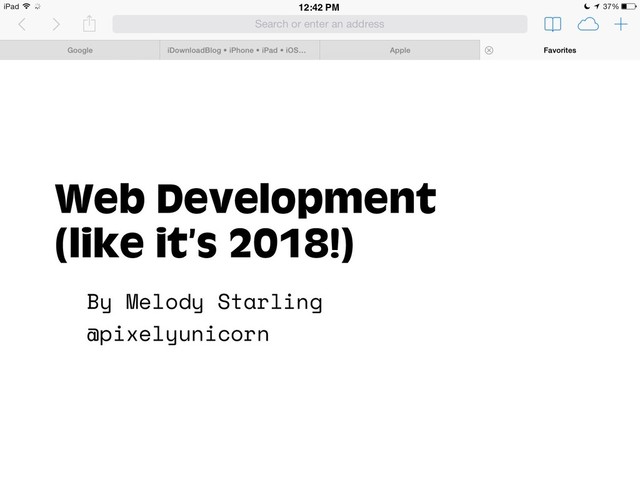
Task: Focus the Search or enter an address field
Action: (x=320, y=24)
